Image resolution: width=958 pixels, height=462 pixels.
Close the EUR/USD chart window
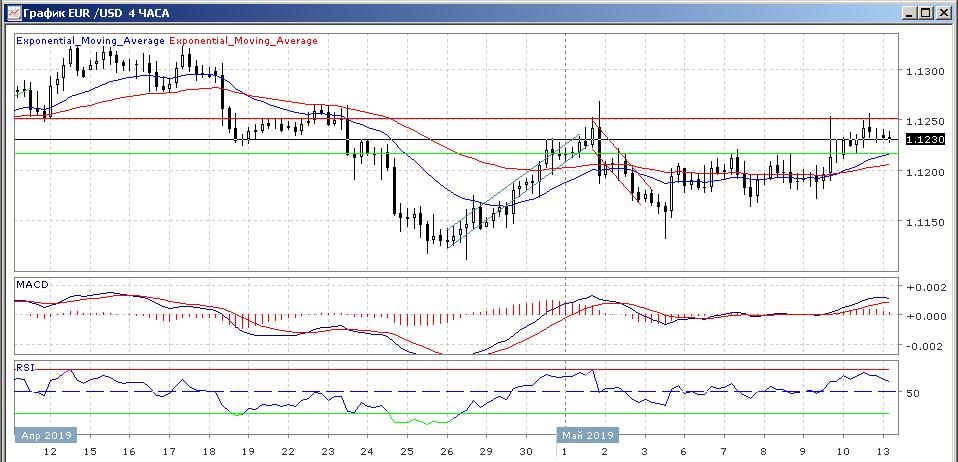942,13
